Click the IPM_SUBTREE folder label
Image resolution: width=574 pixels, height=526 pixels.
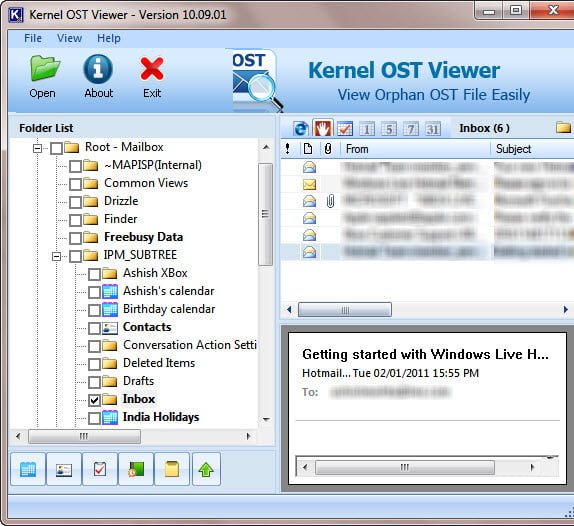(x=140, y=255)
